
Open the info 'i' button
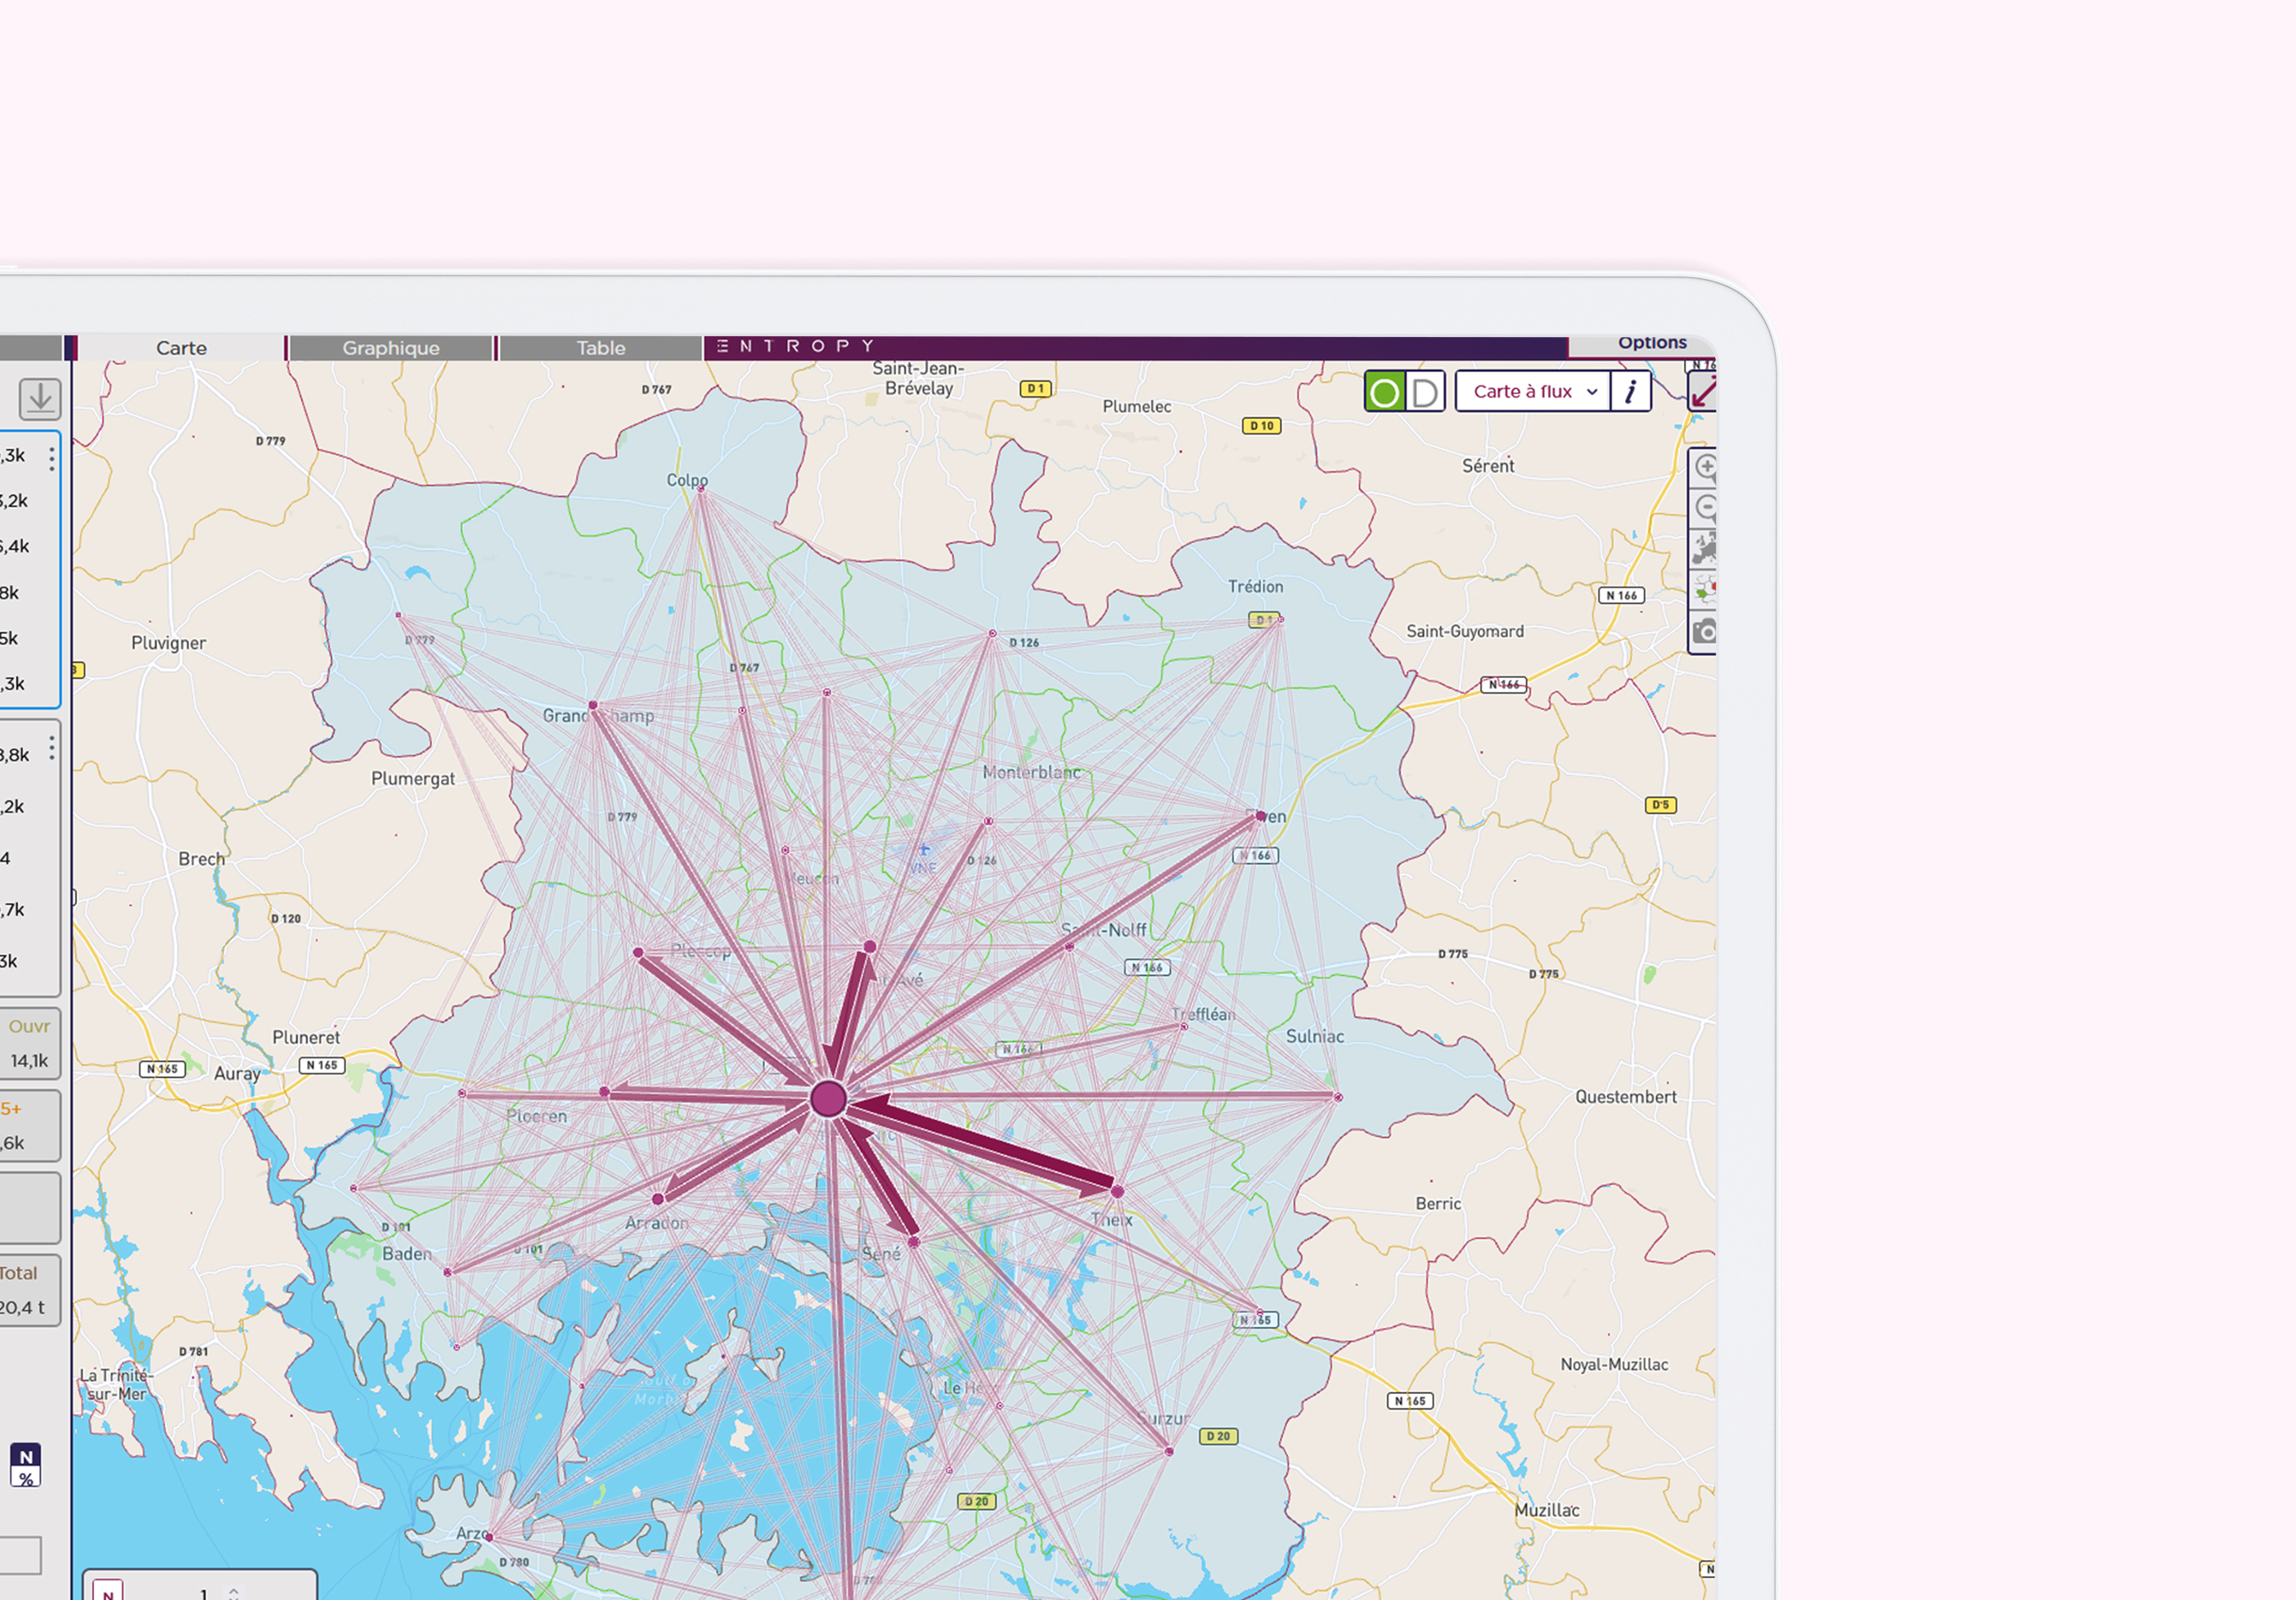pos(1630,391)
